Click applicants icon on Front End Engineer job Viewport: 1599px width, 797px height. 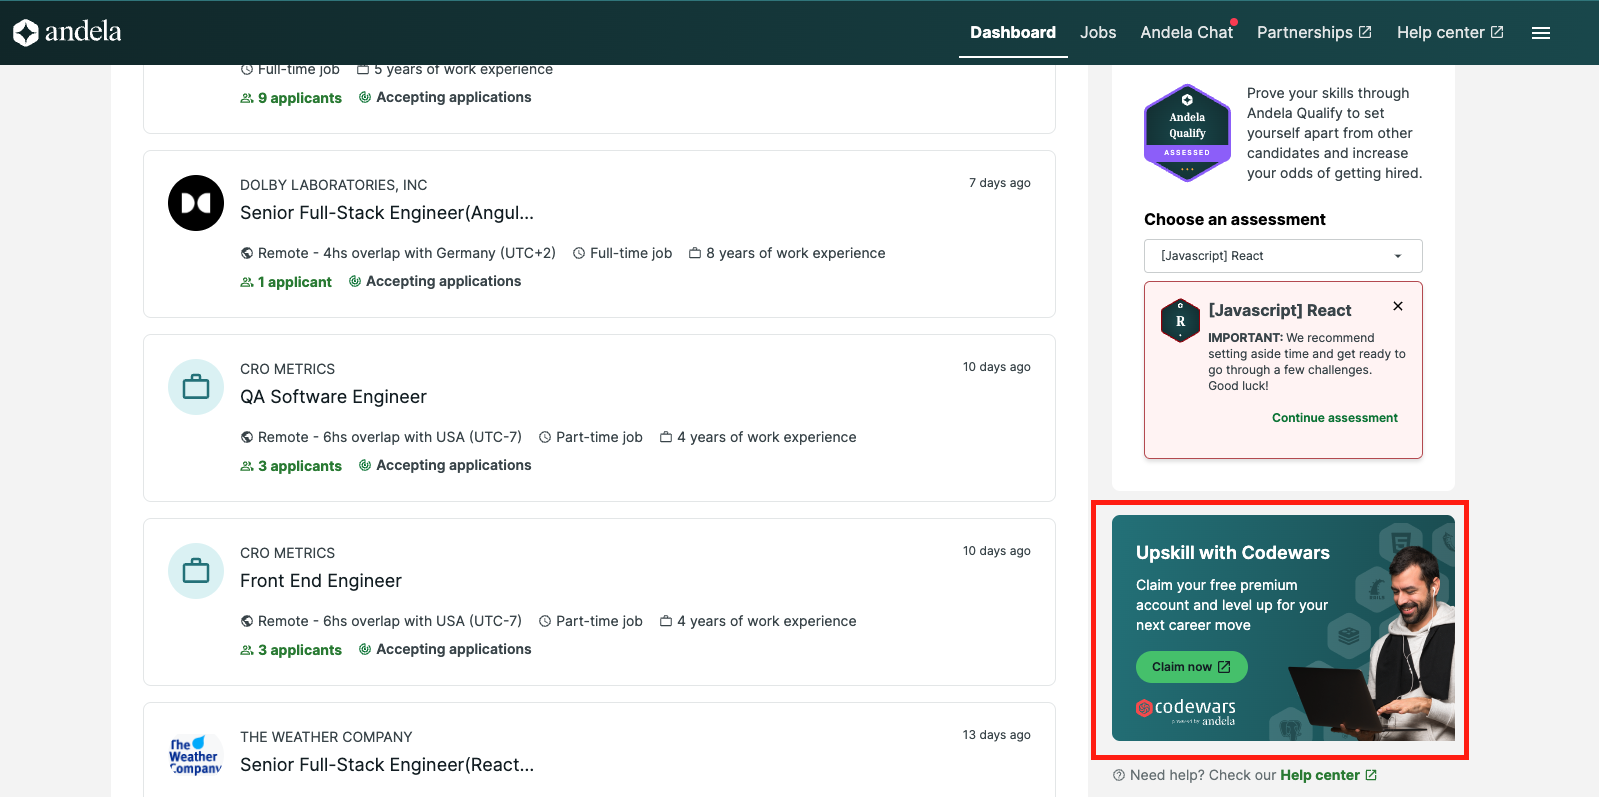pyautogui.click(x=247, y=650)
